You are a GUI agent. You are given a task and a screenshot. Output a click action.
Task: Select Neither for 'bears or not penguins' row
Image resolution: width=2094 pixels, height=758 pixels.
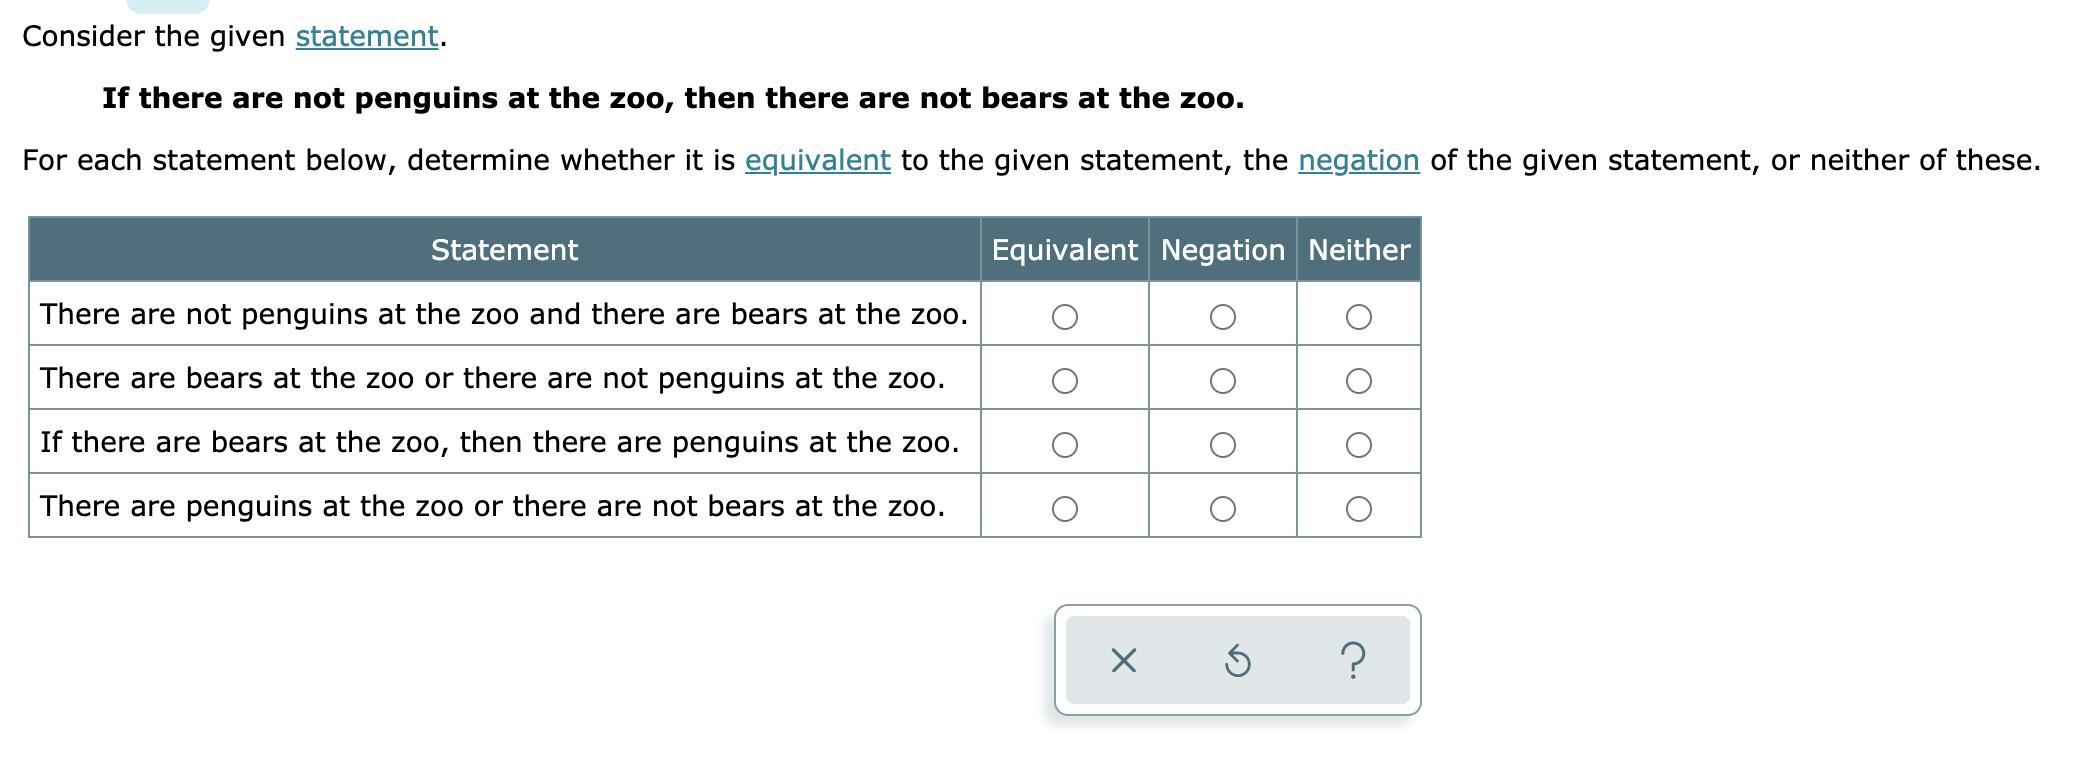pos(1358,381)
